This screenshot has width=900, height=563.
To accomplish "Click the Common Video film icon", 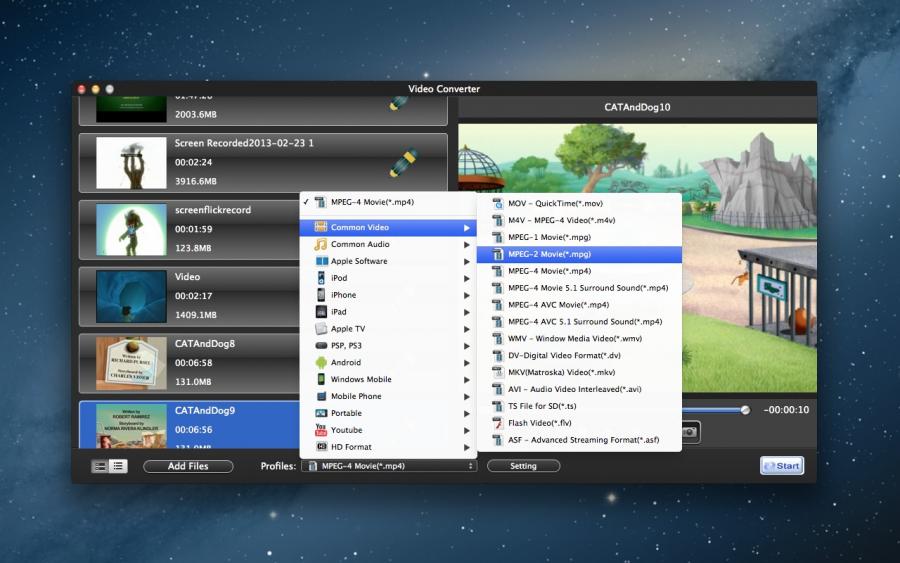I will [321, 227].
